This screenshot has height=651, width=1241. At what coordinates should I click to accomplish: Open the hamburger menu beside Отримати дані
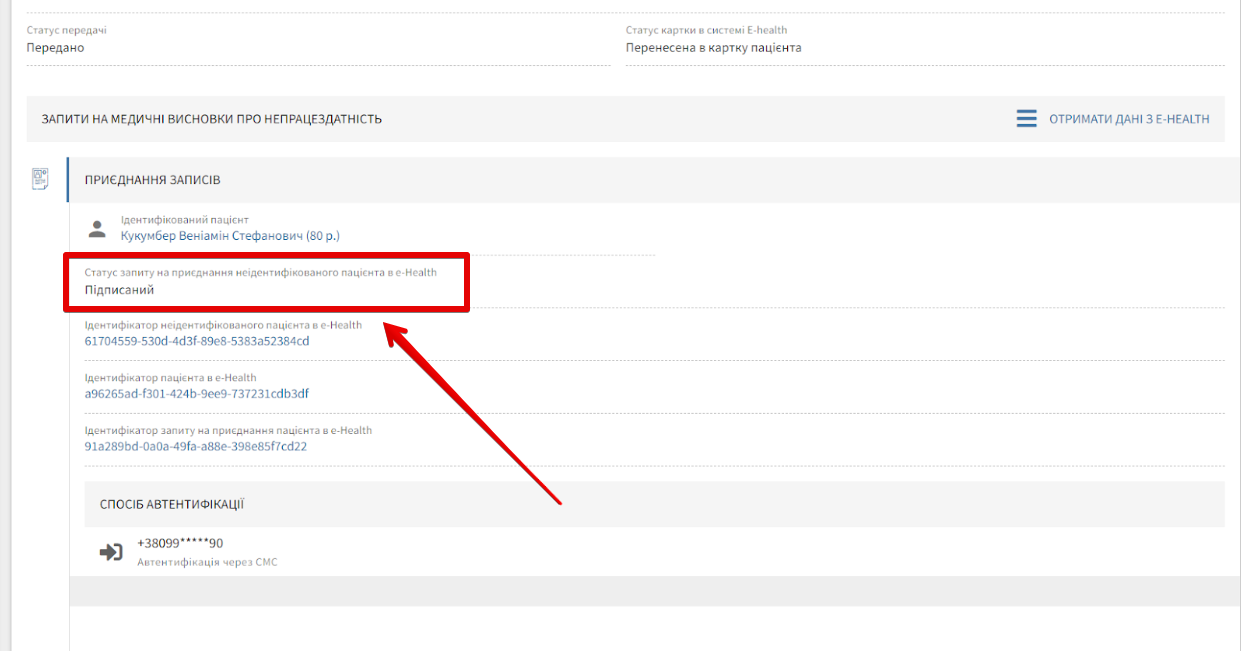click(1026, 119)
